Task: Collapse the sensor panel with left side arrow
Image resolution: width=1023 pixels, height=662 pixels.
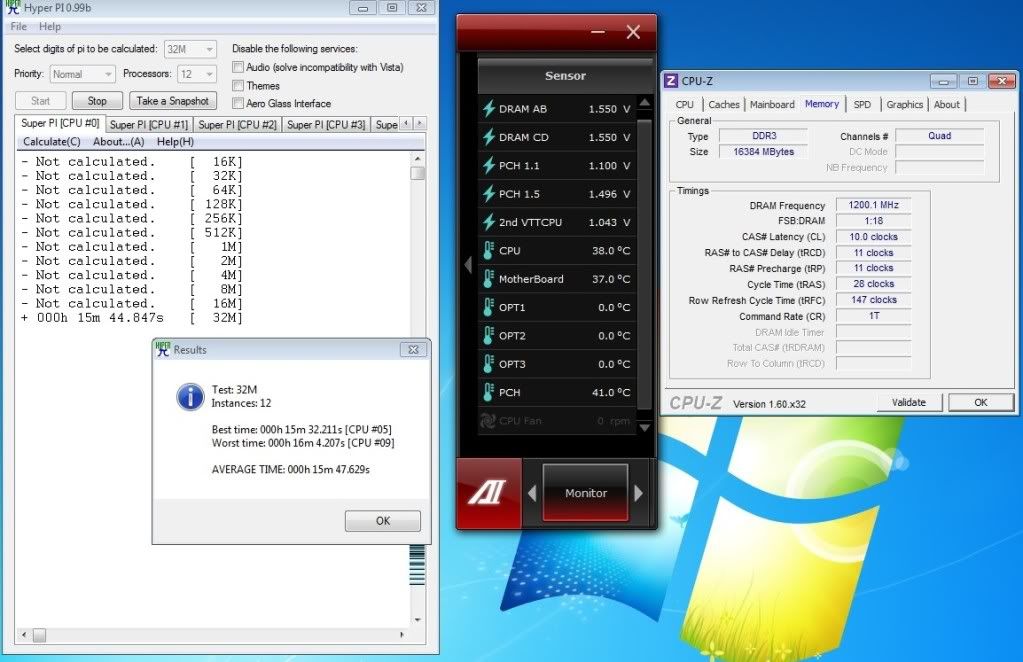Action: [x=468, y=265]
